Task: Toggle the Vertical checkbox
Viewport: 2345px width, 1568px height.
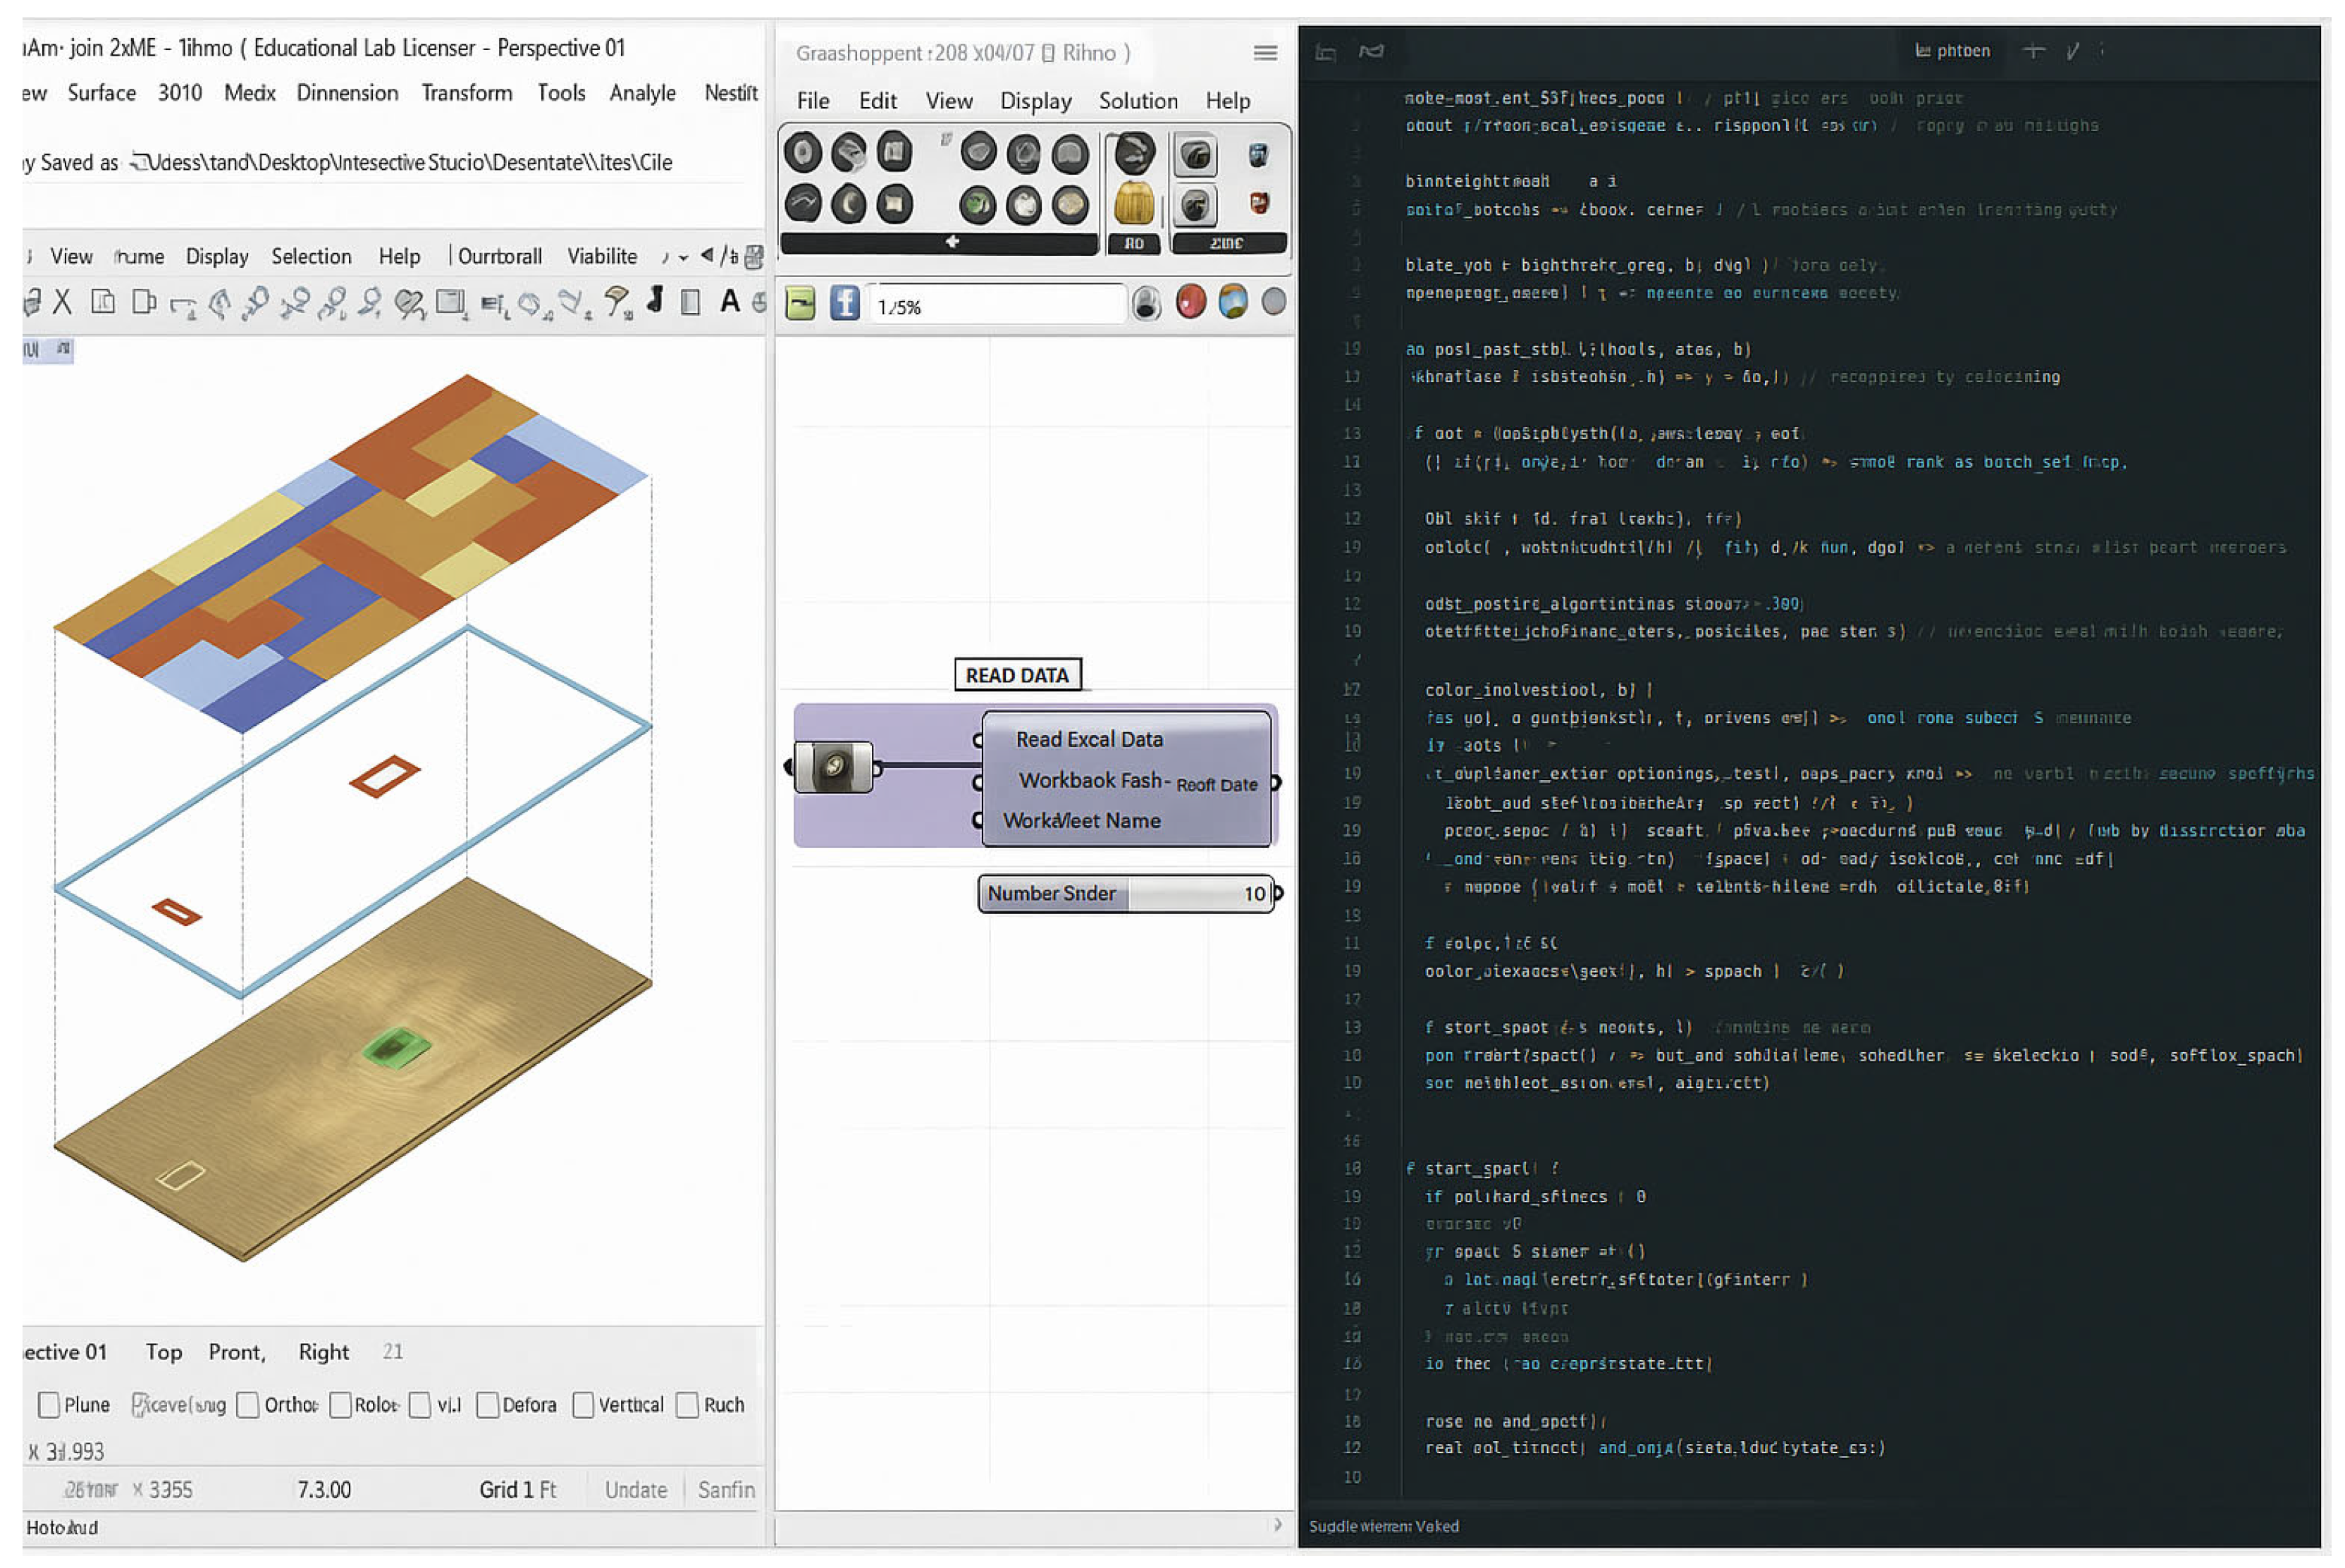Action: [583, 1405]
